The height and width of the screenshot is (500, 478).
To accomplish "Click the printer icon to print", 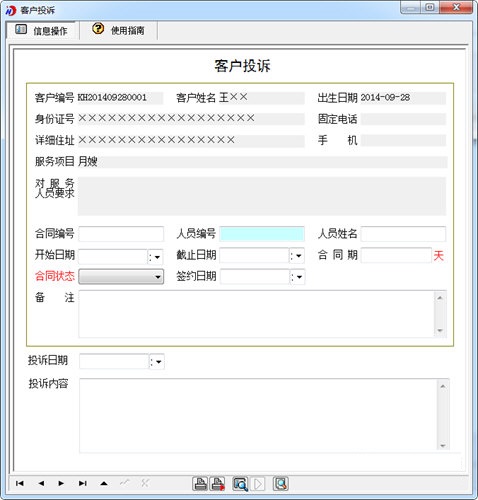I will coord(200,484).
